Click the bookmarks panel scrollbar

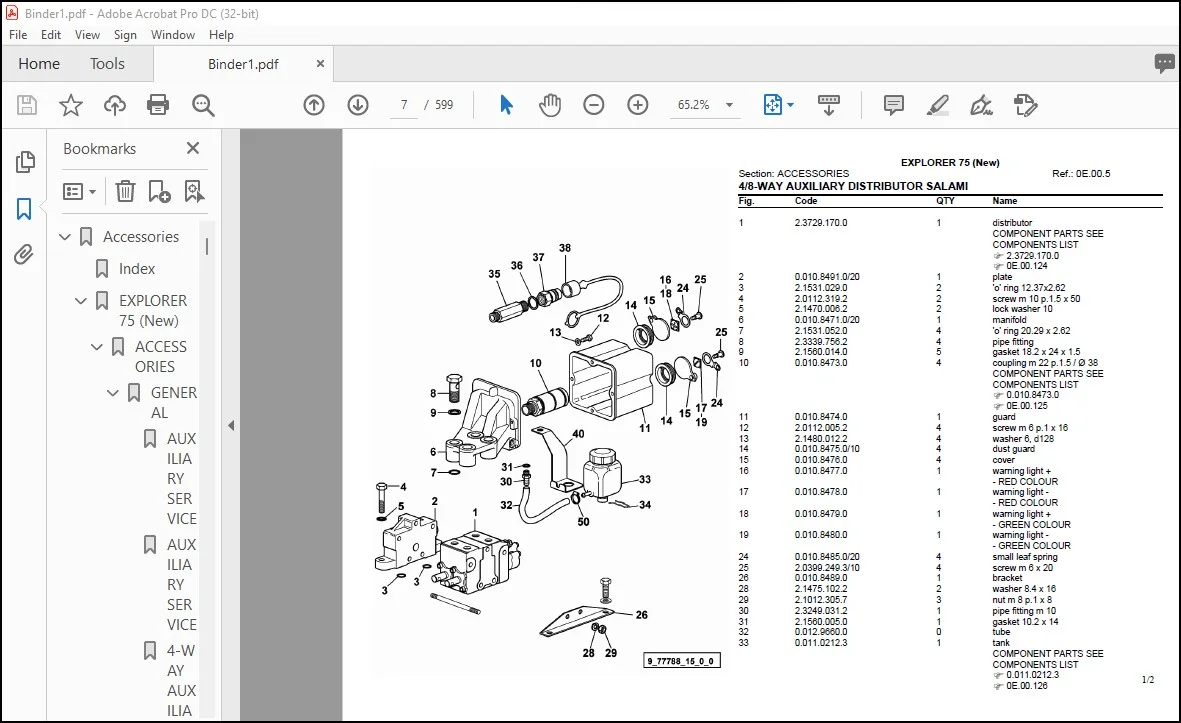[207, 246]
